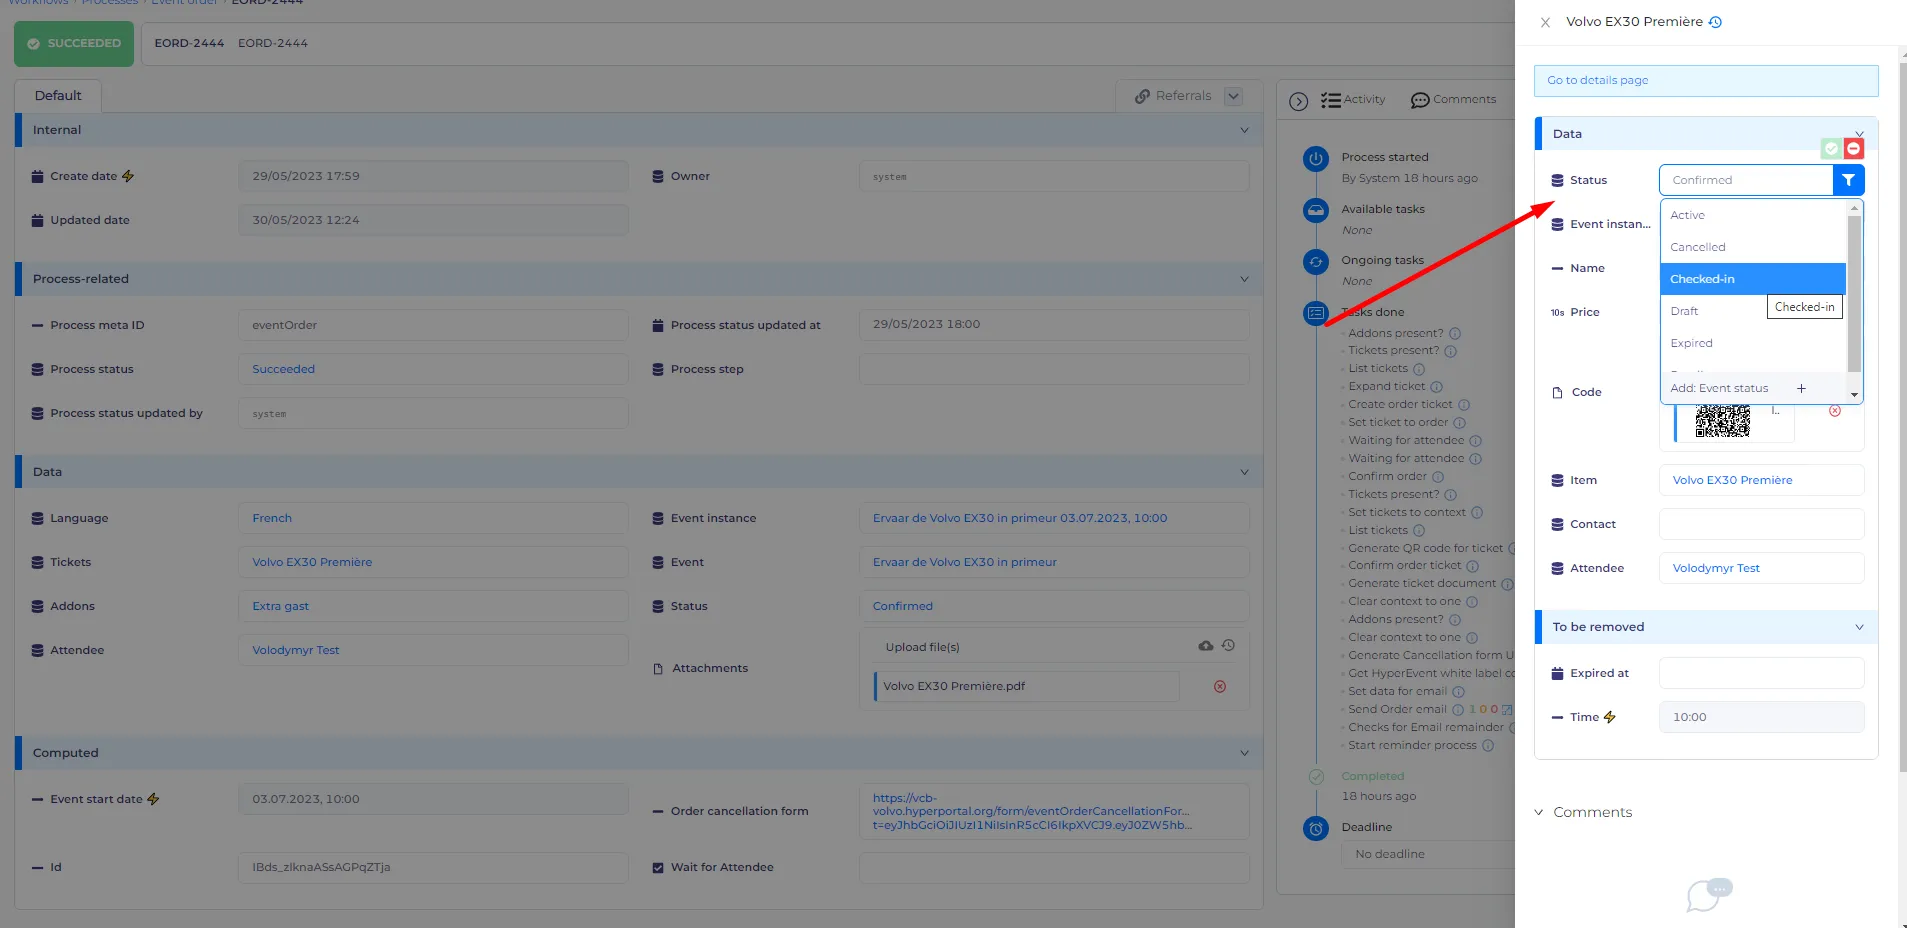
Task: Click the Tasks done list icon
Action: pos(1316,314)
